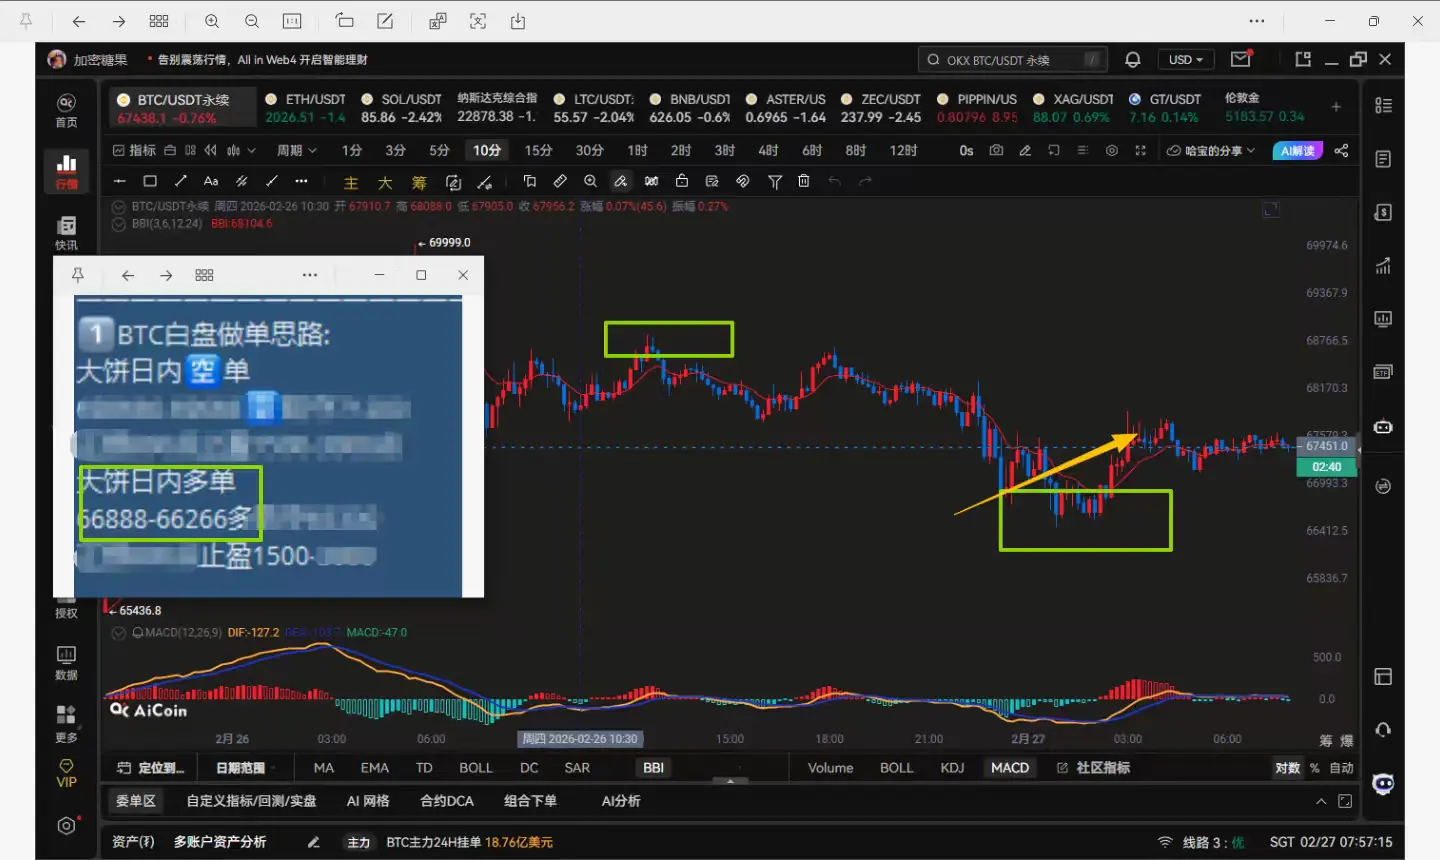Screen dimensions: 1440x860
Task: Click the edit pencil icon in the status bar
Action: (314, 842)
